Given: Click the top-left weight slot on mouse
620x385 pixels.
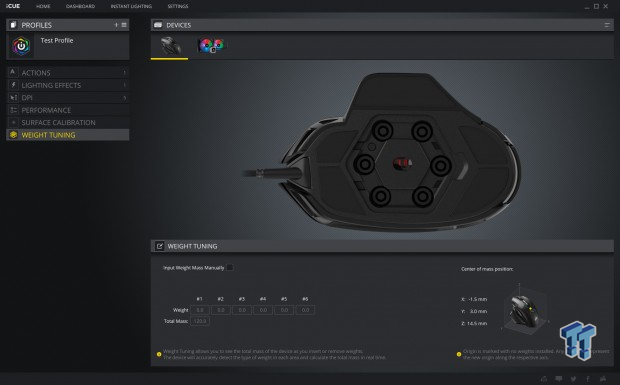Looking at the screenshot, I should [383, 130].
